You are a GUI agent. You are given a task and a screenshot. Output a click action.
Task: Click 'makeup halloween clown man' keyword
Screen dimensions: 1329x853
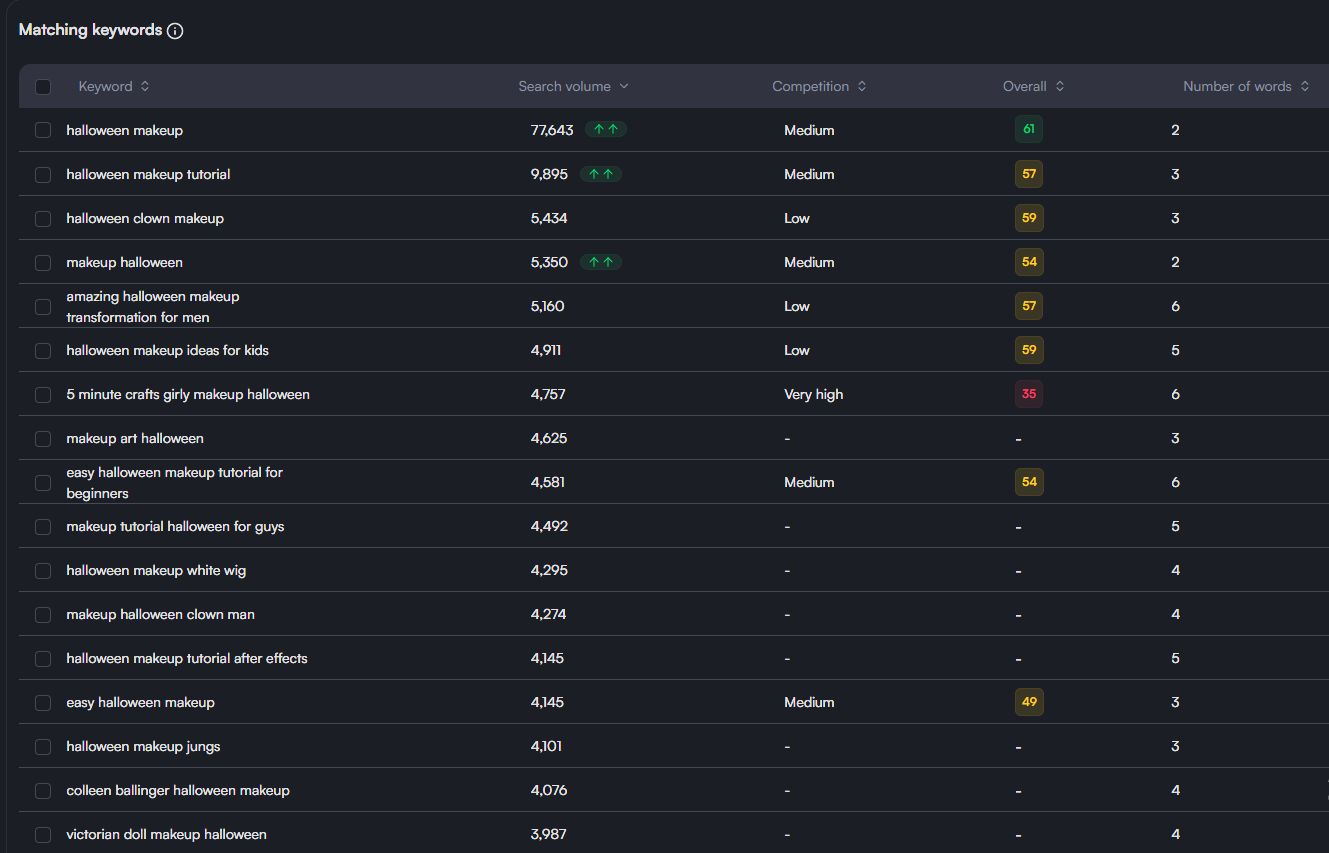pyautogui.click(x=161, y=615)
